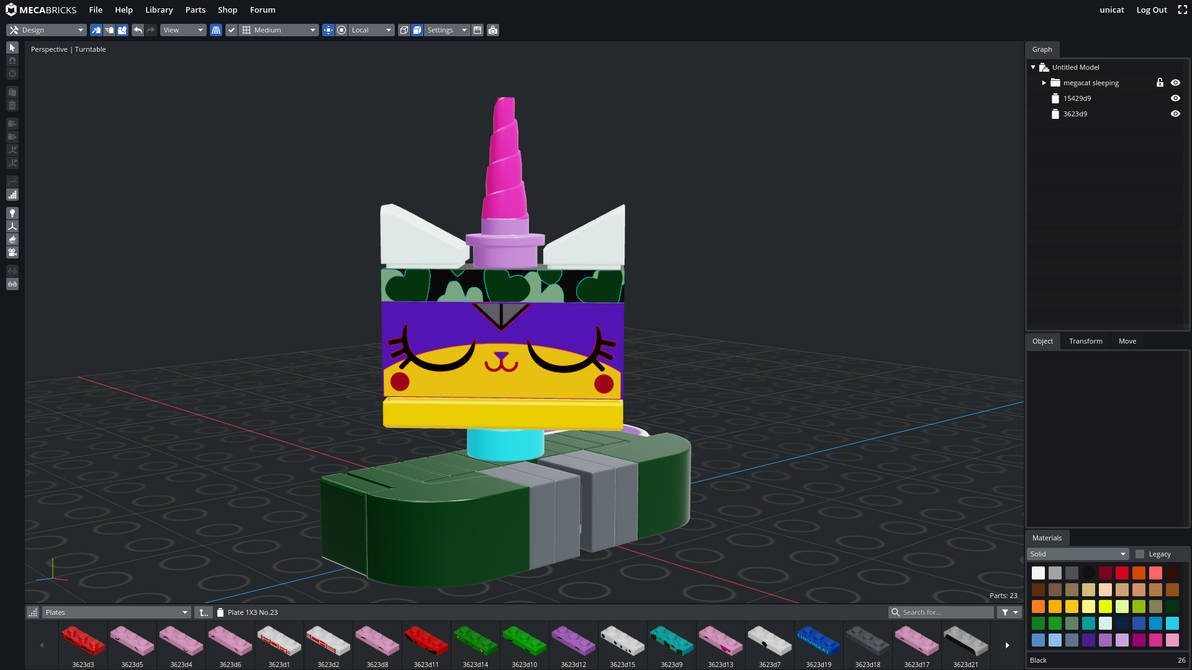Viewport: 1192px width, 670px height.
Task: Click the pivot center icon before Local
Action: (x=328, y=30)
